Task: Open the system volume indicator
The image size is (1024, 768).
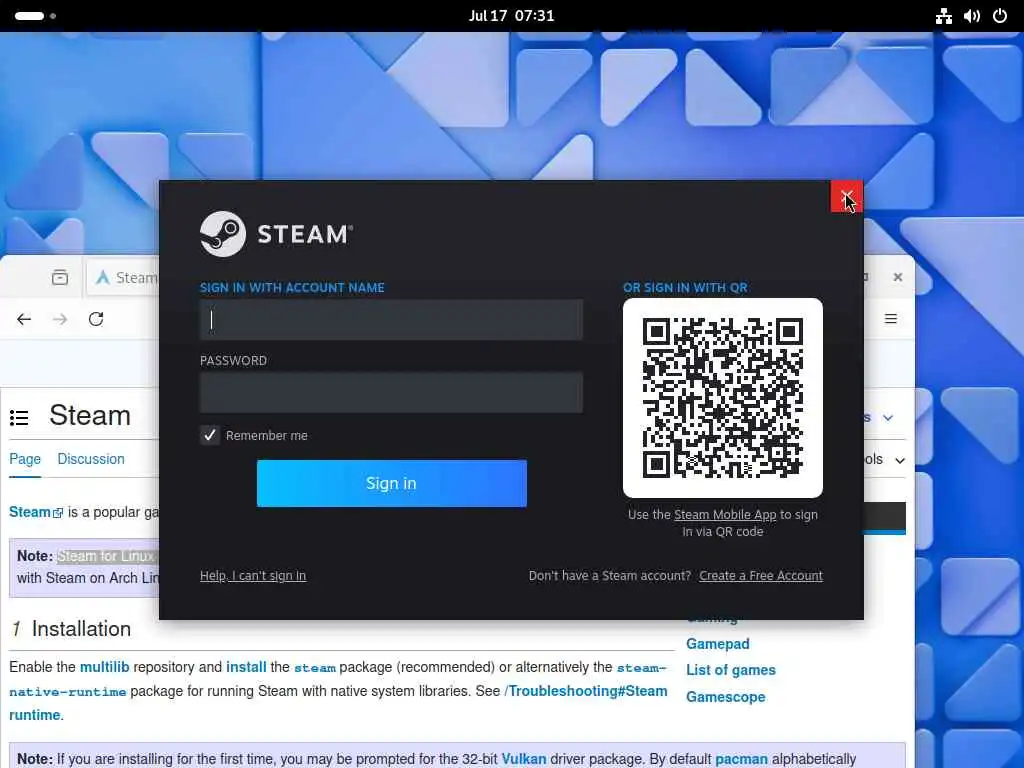Action: click(972, 16)
